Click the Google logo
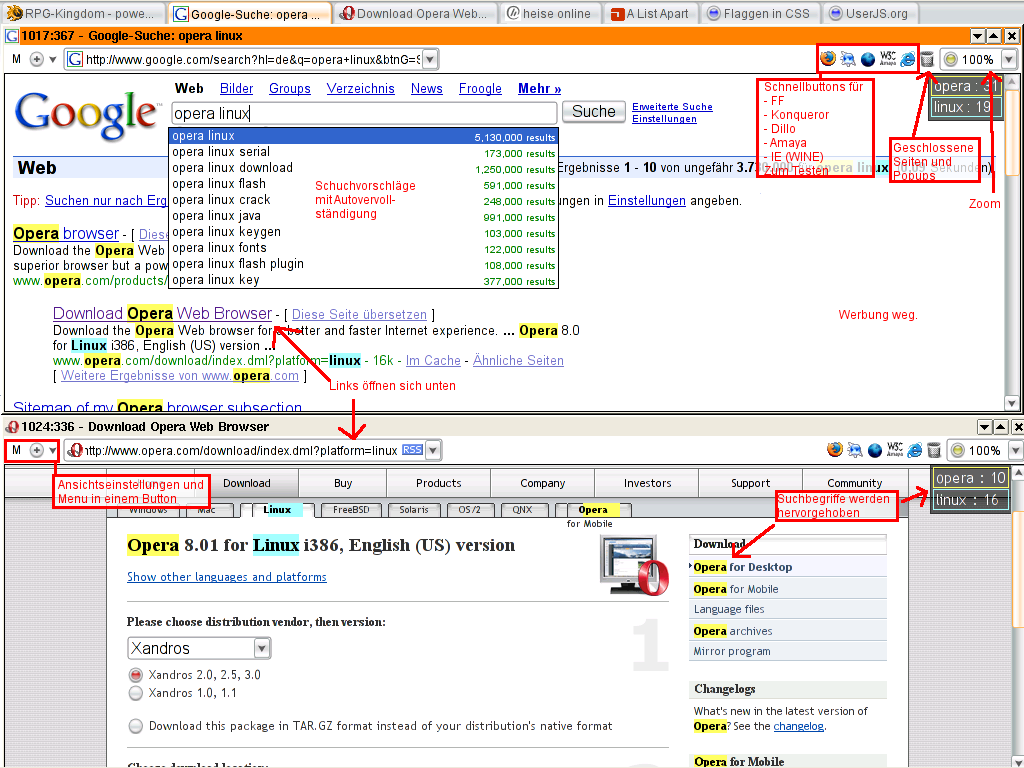 click(x=87, y=114)
